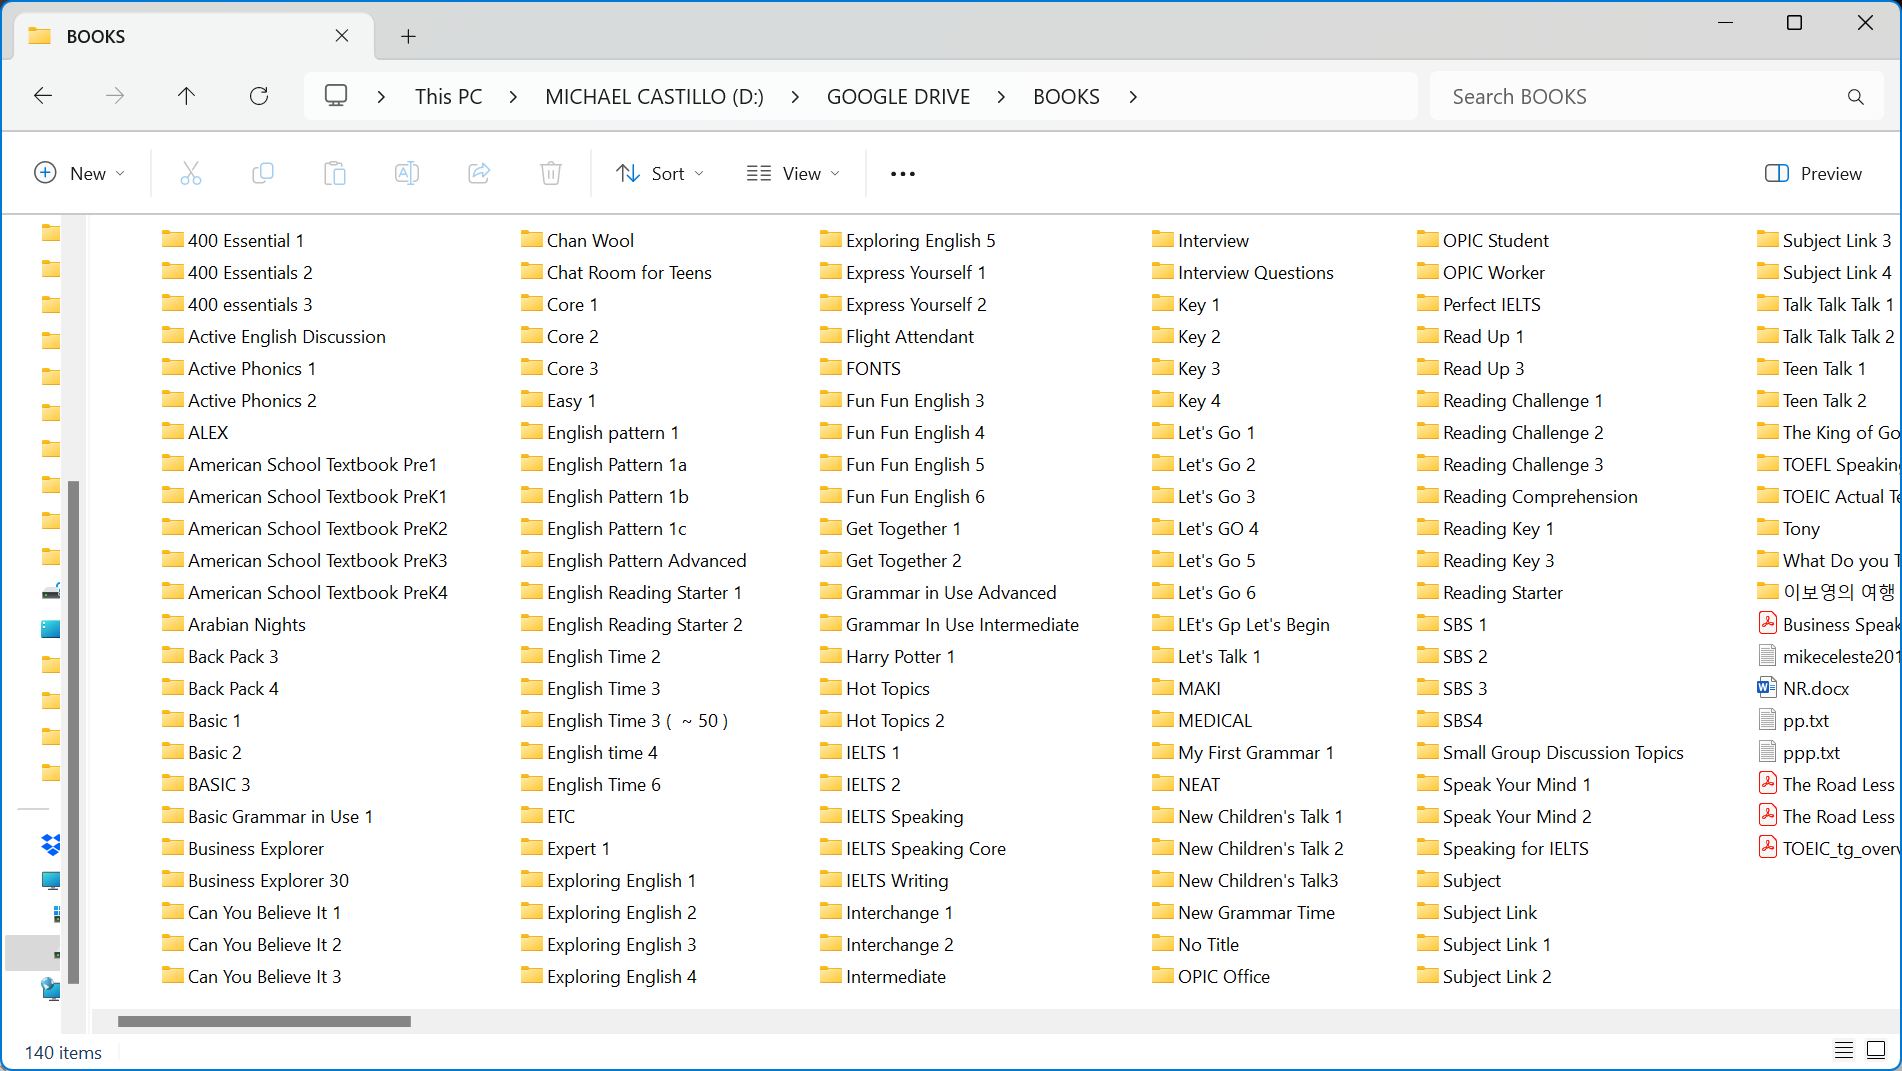Refresh the folder view

(x=259, y=96)
